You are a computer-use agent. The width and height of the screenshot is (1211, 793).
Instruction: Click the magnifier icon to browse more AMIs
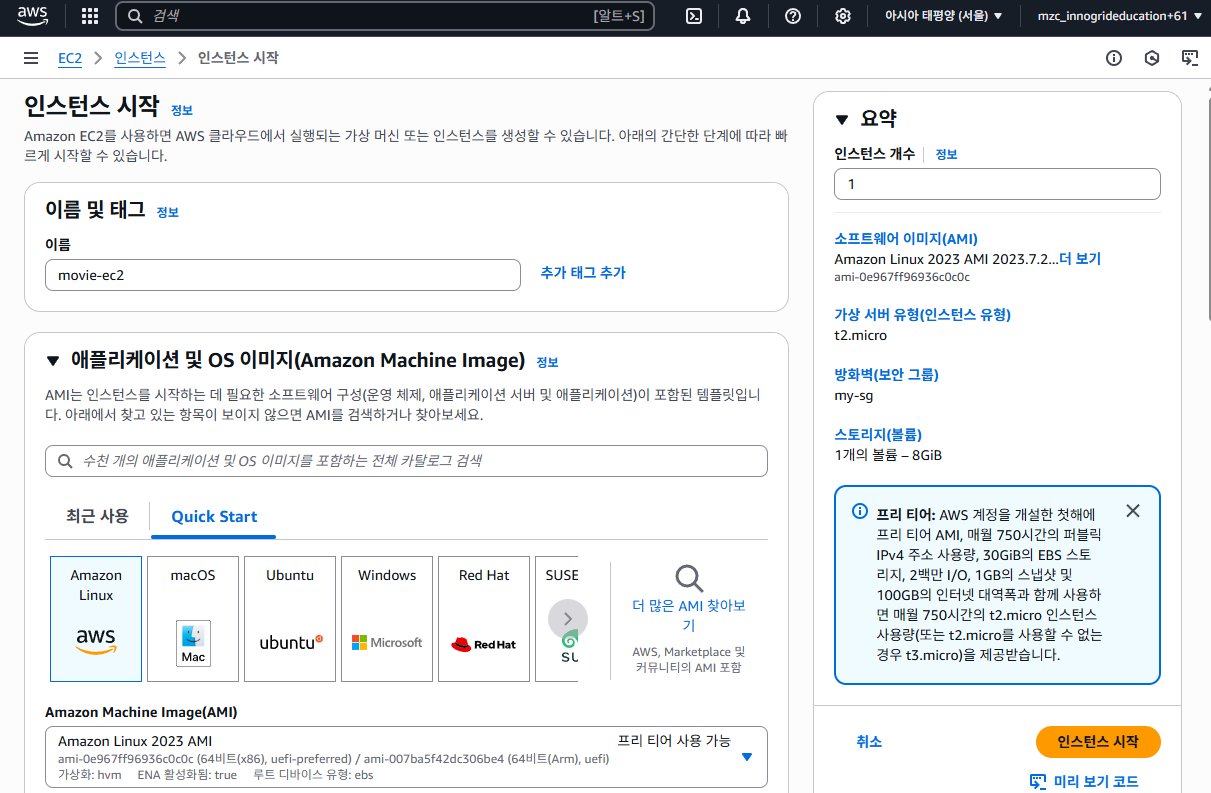(689, 578)
